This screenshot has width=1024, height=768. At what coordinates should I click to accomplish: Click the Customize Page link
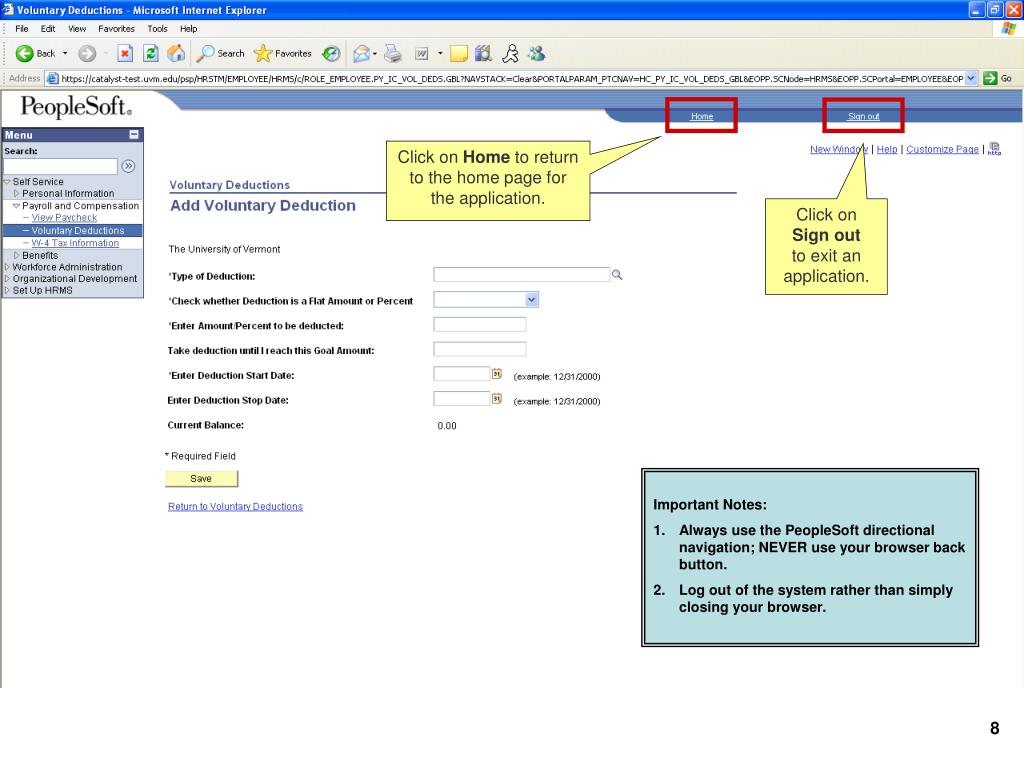942,149
